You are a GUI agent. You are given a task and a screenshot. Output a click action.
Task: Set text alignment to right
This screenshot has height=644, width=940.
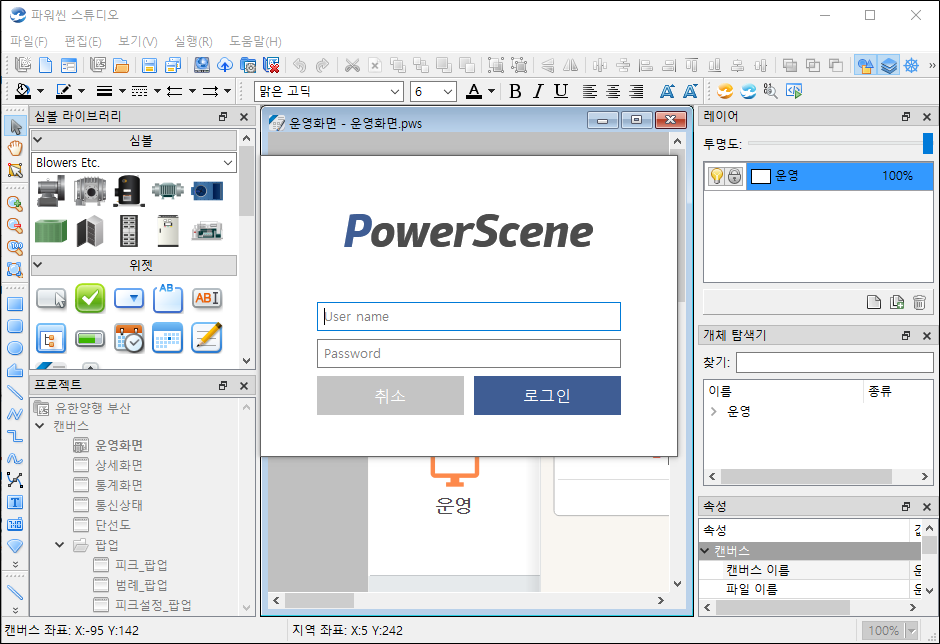click(636, 91)
